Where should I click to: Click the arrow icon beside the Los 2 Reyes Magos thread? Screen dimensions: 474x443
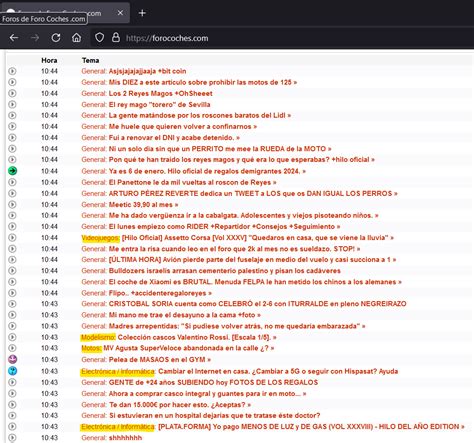[x=12, y=93]
